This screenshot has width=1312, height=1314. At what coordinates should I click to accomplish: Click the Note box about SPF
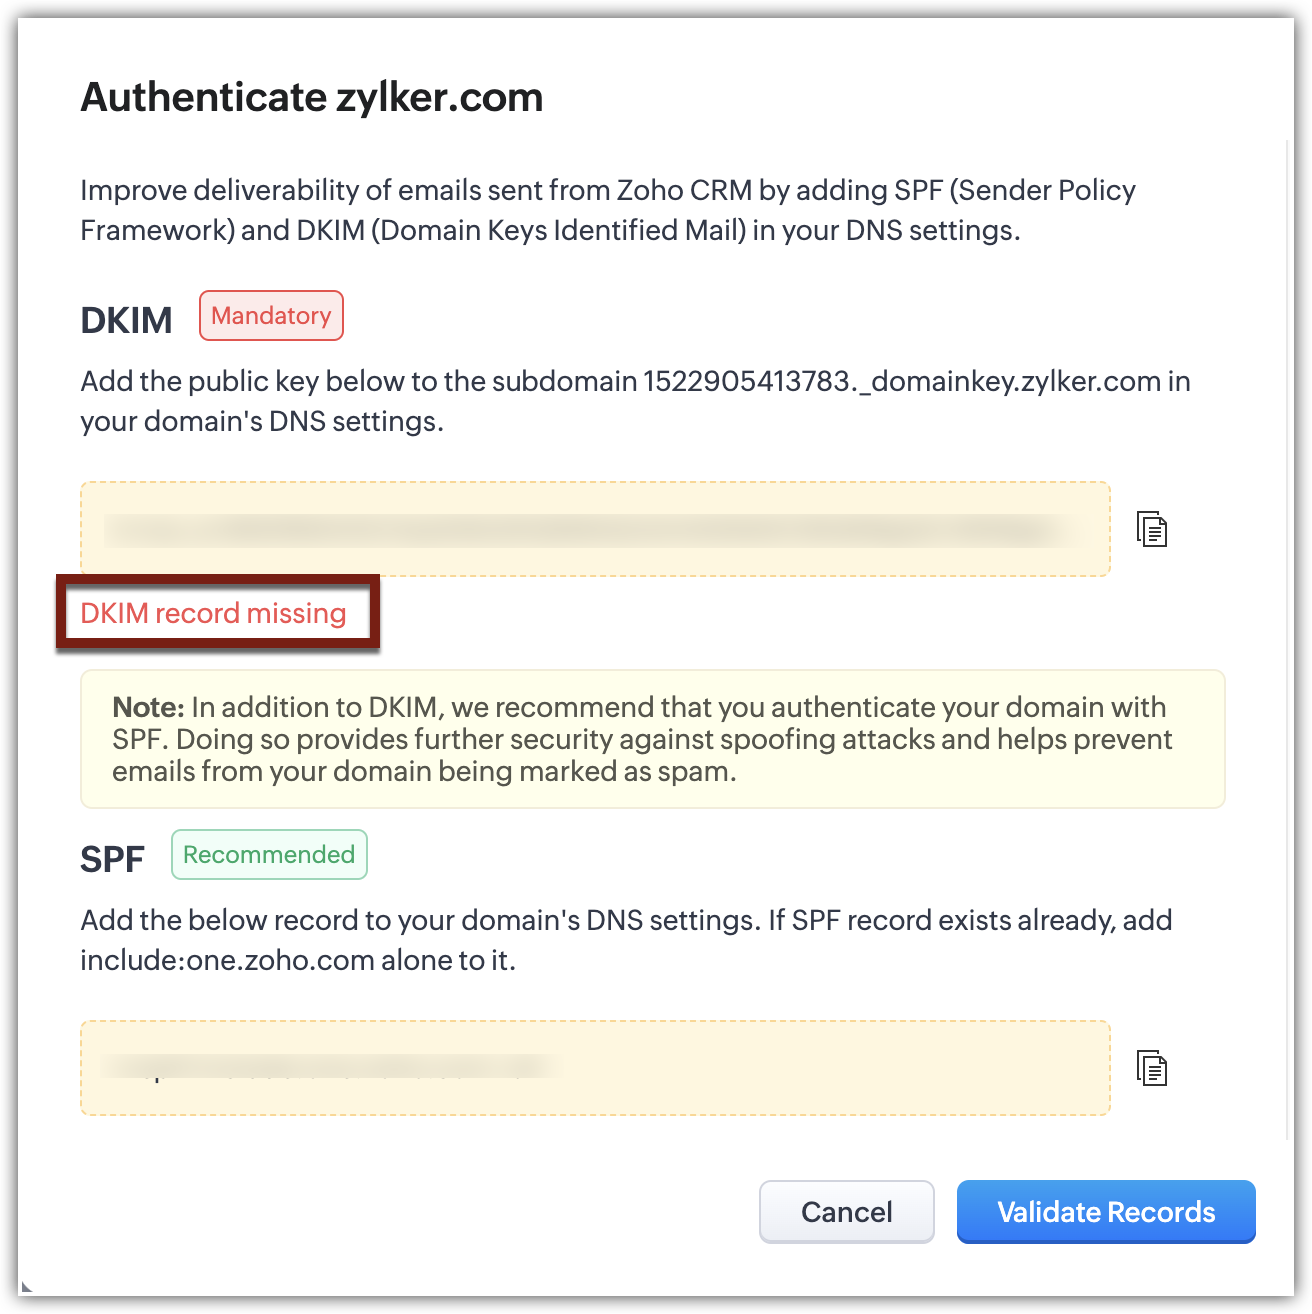pos(652,739)
